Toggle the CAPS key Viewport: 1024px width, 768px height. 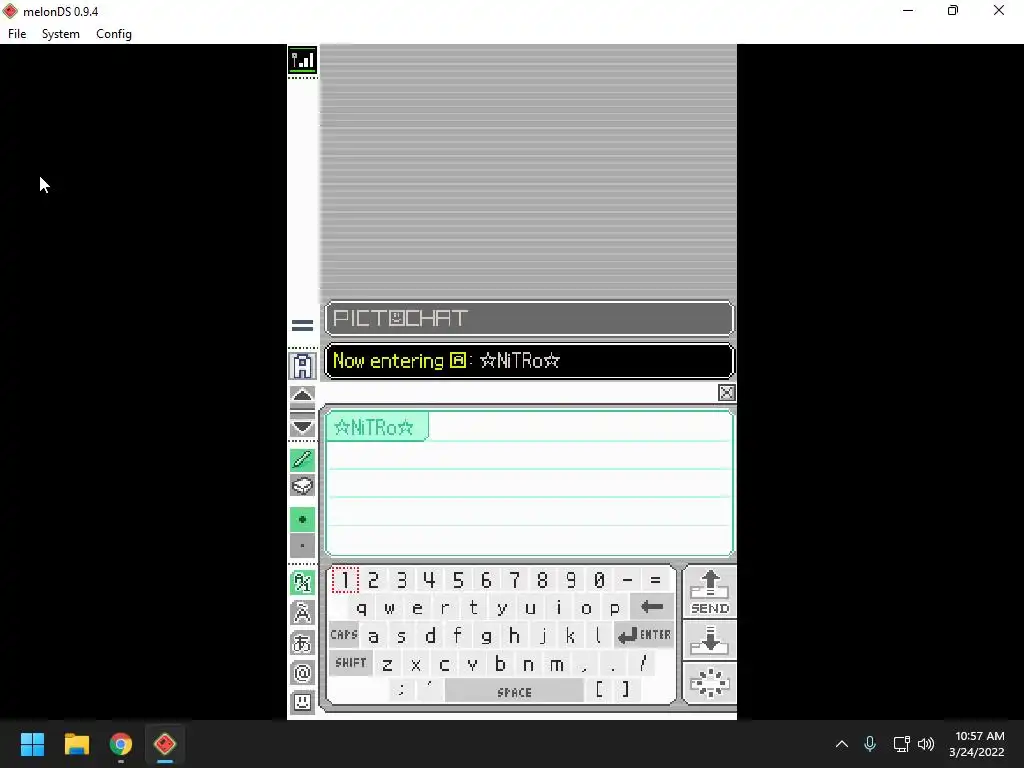[x=344, y=635]
